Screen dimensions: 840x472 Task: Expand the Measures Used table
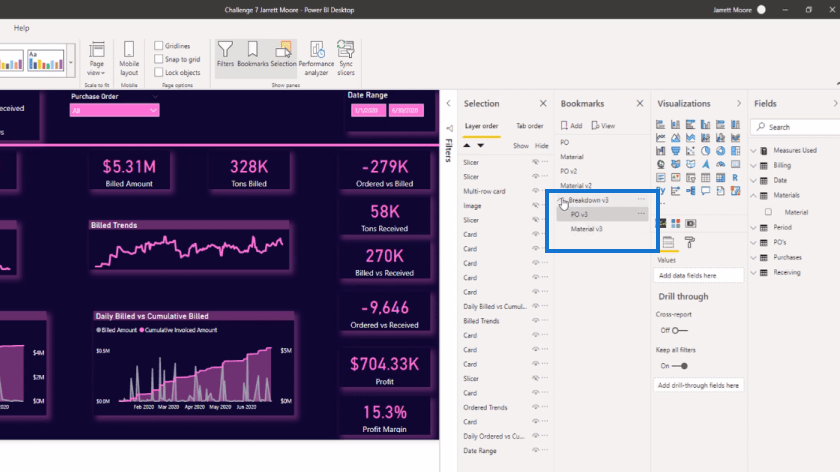tap(754, 151)
